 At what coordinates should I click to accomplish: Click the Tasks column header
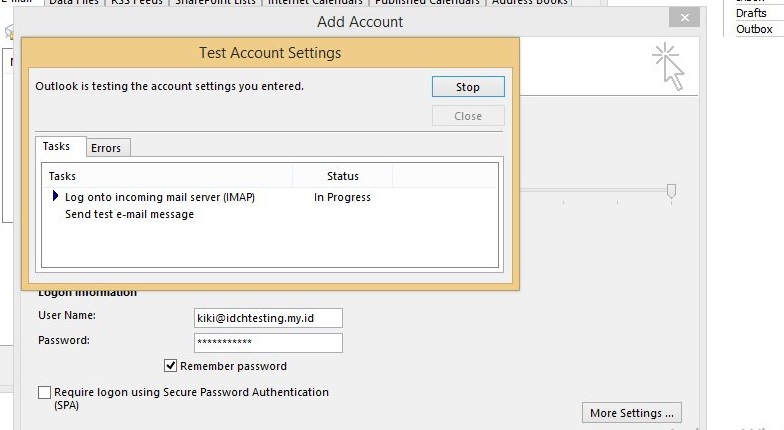tap(167, 176)
